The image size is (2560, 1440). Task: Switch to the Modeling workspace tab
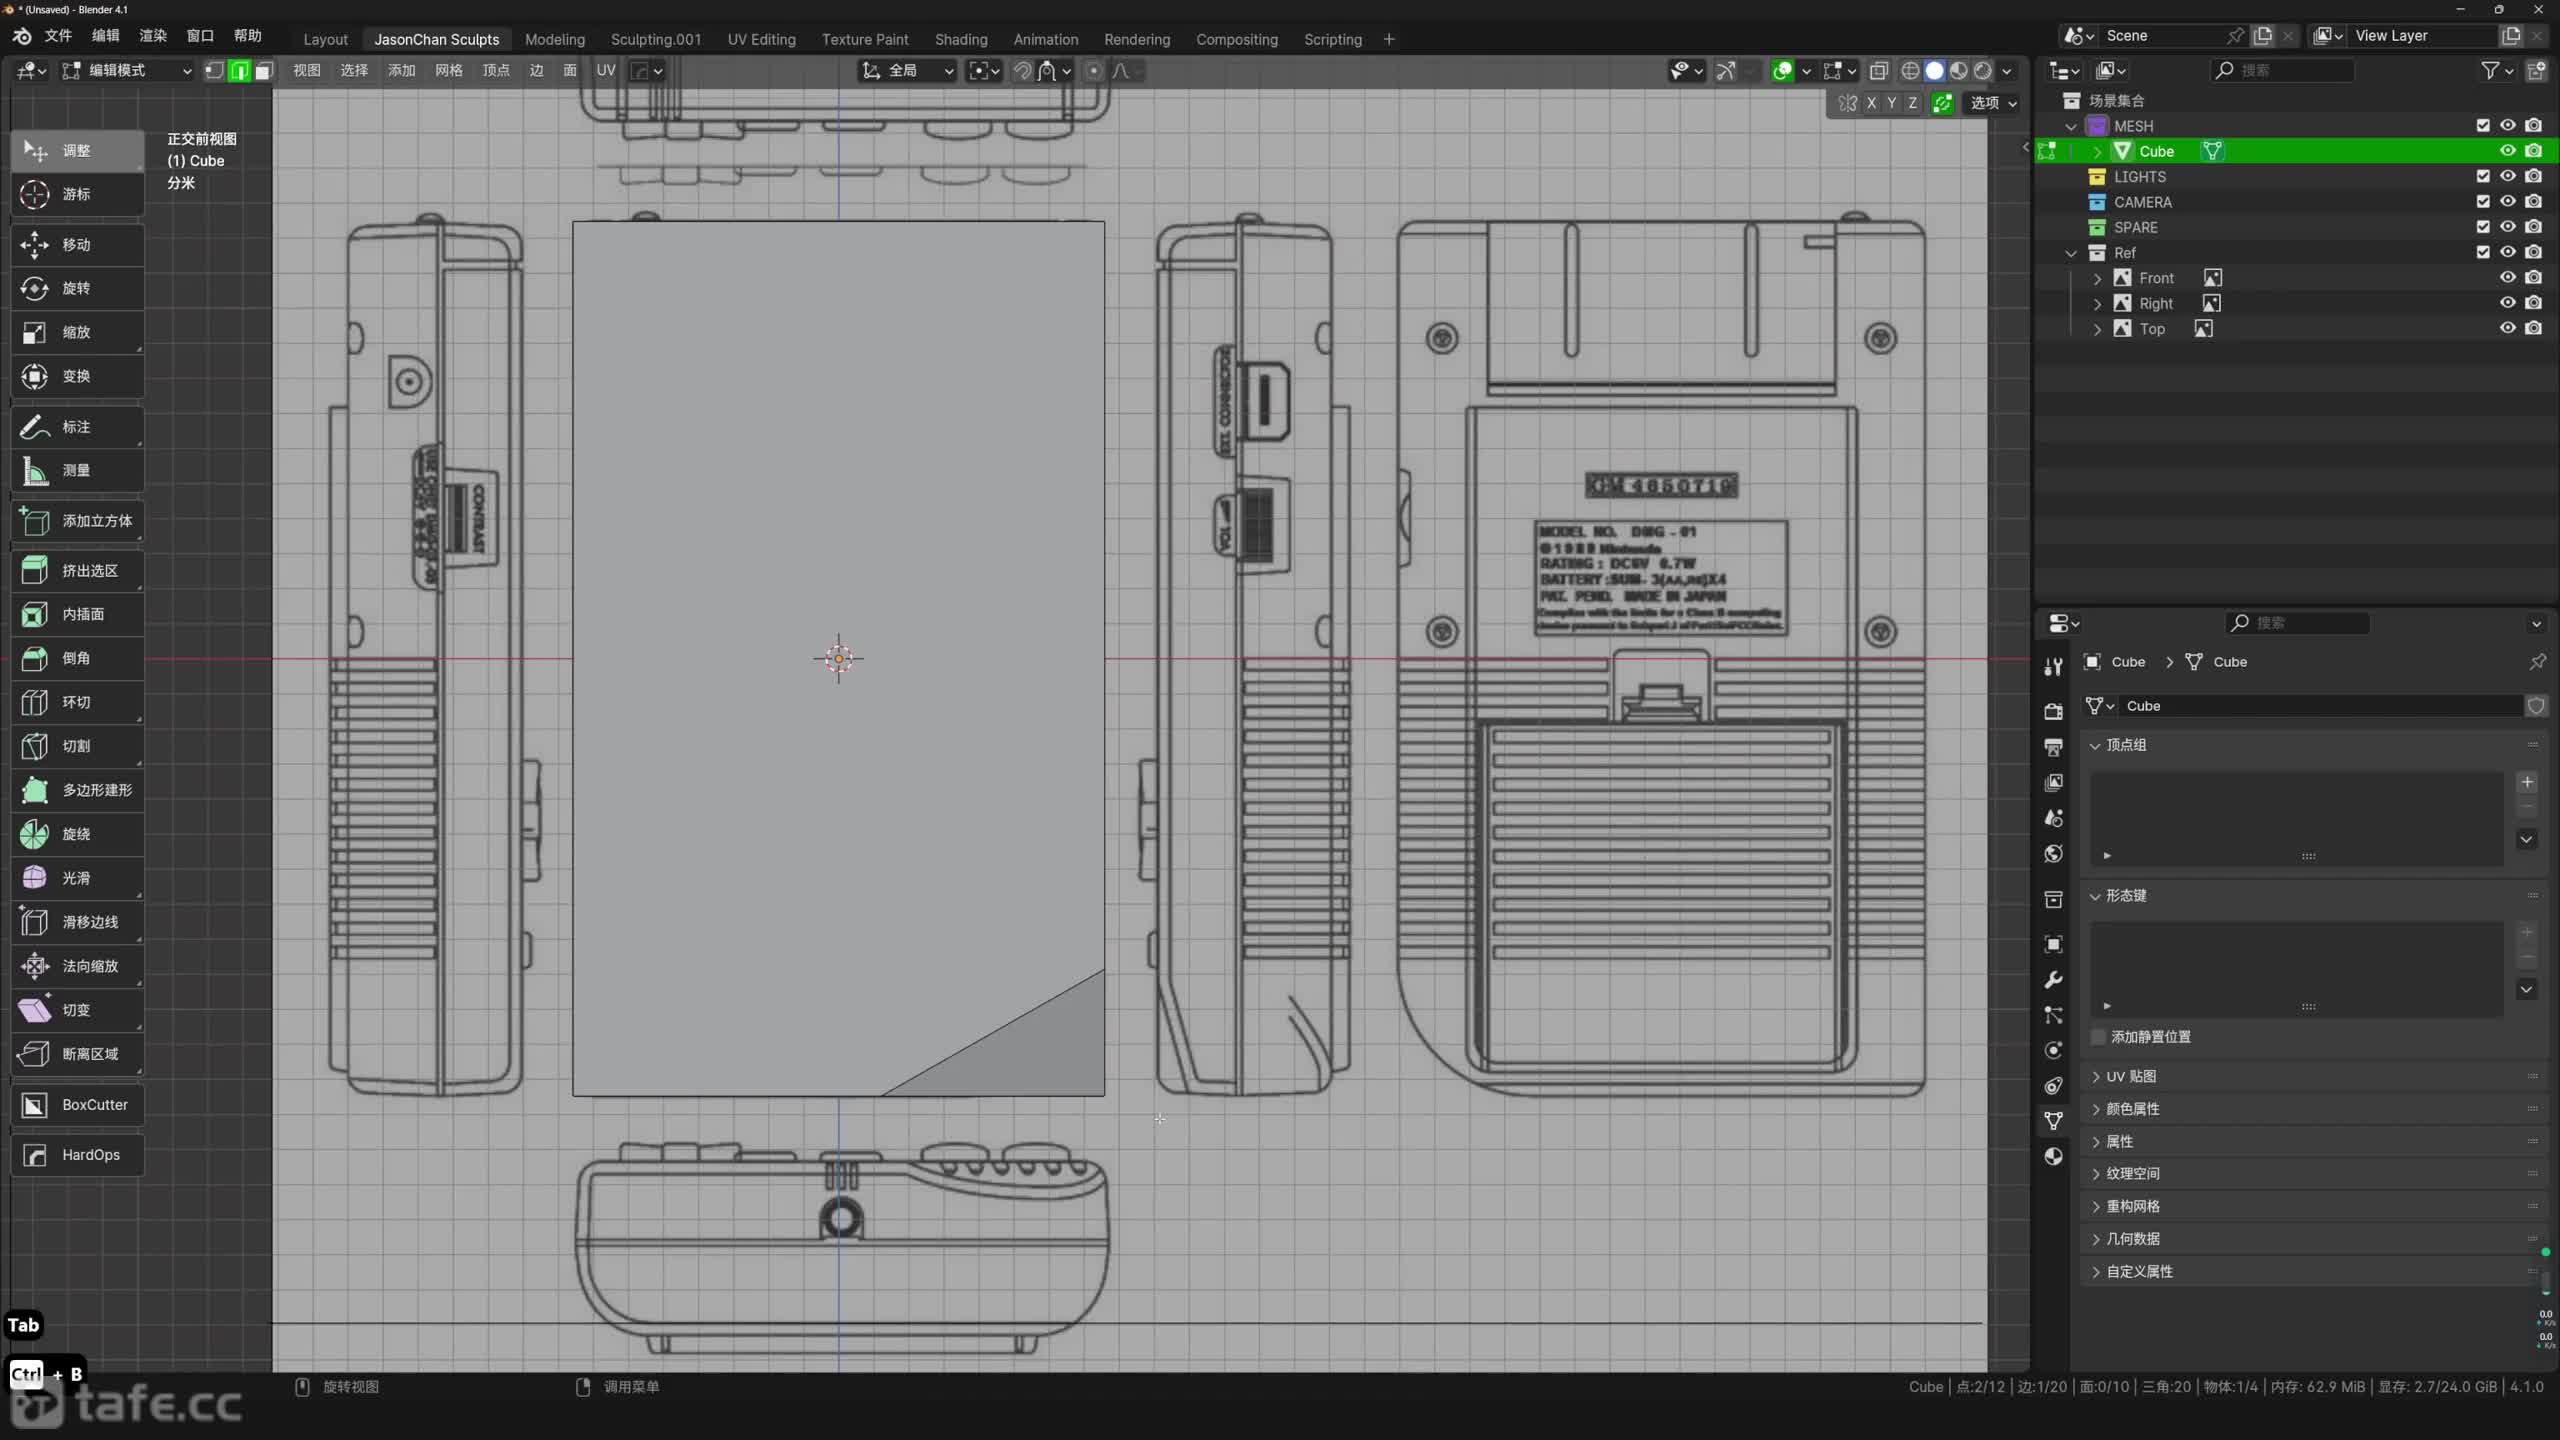tap(555, 39)
